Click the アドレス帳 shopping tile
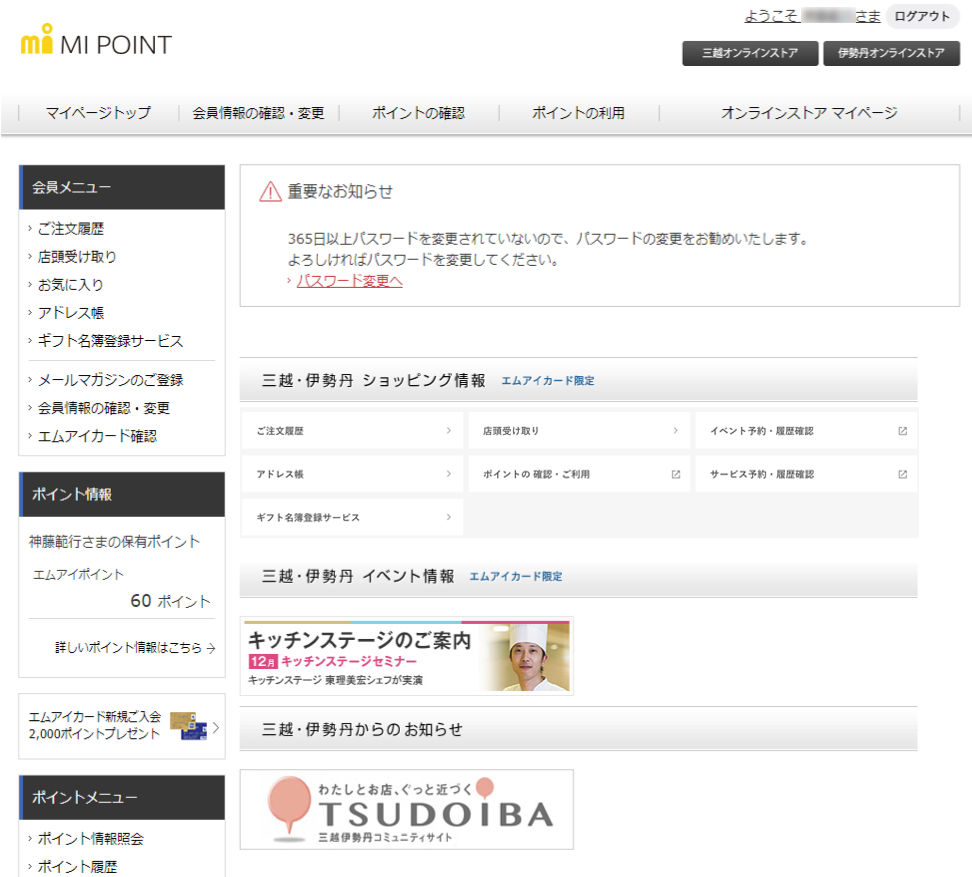The height and width of the screenshot is (877, 972). [x=352, y=474]
